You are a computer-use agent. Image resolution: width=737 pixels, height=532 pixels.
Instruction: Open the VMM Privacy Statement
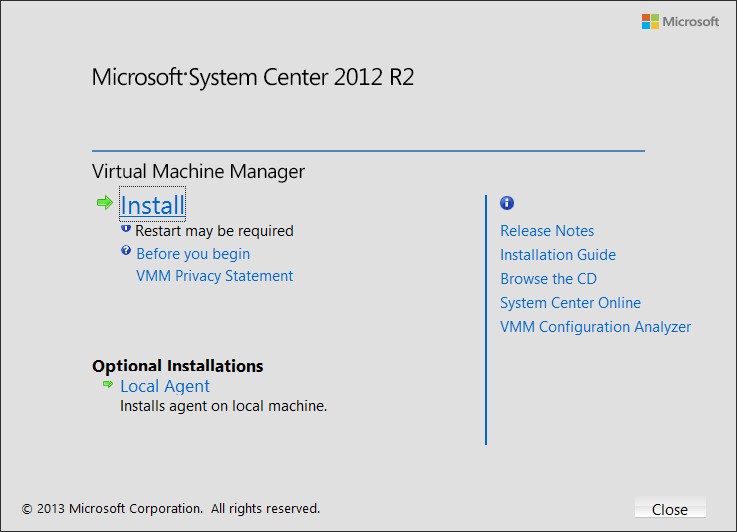click(x=215, y=276)
